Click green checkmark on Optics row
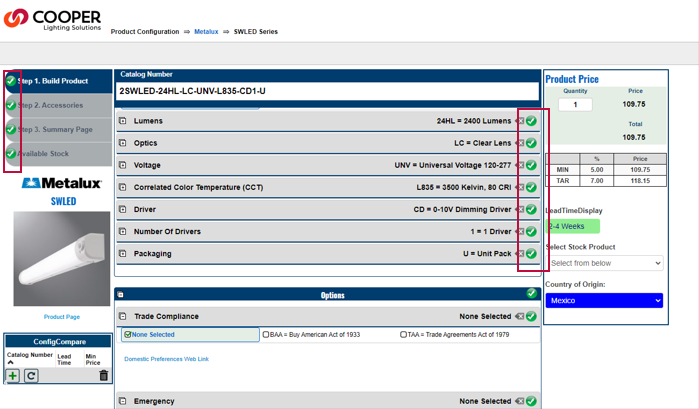The image size is (699, 409). point(531,143)
